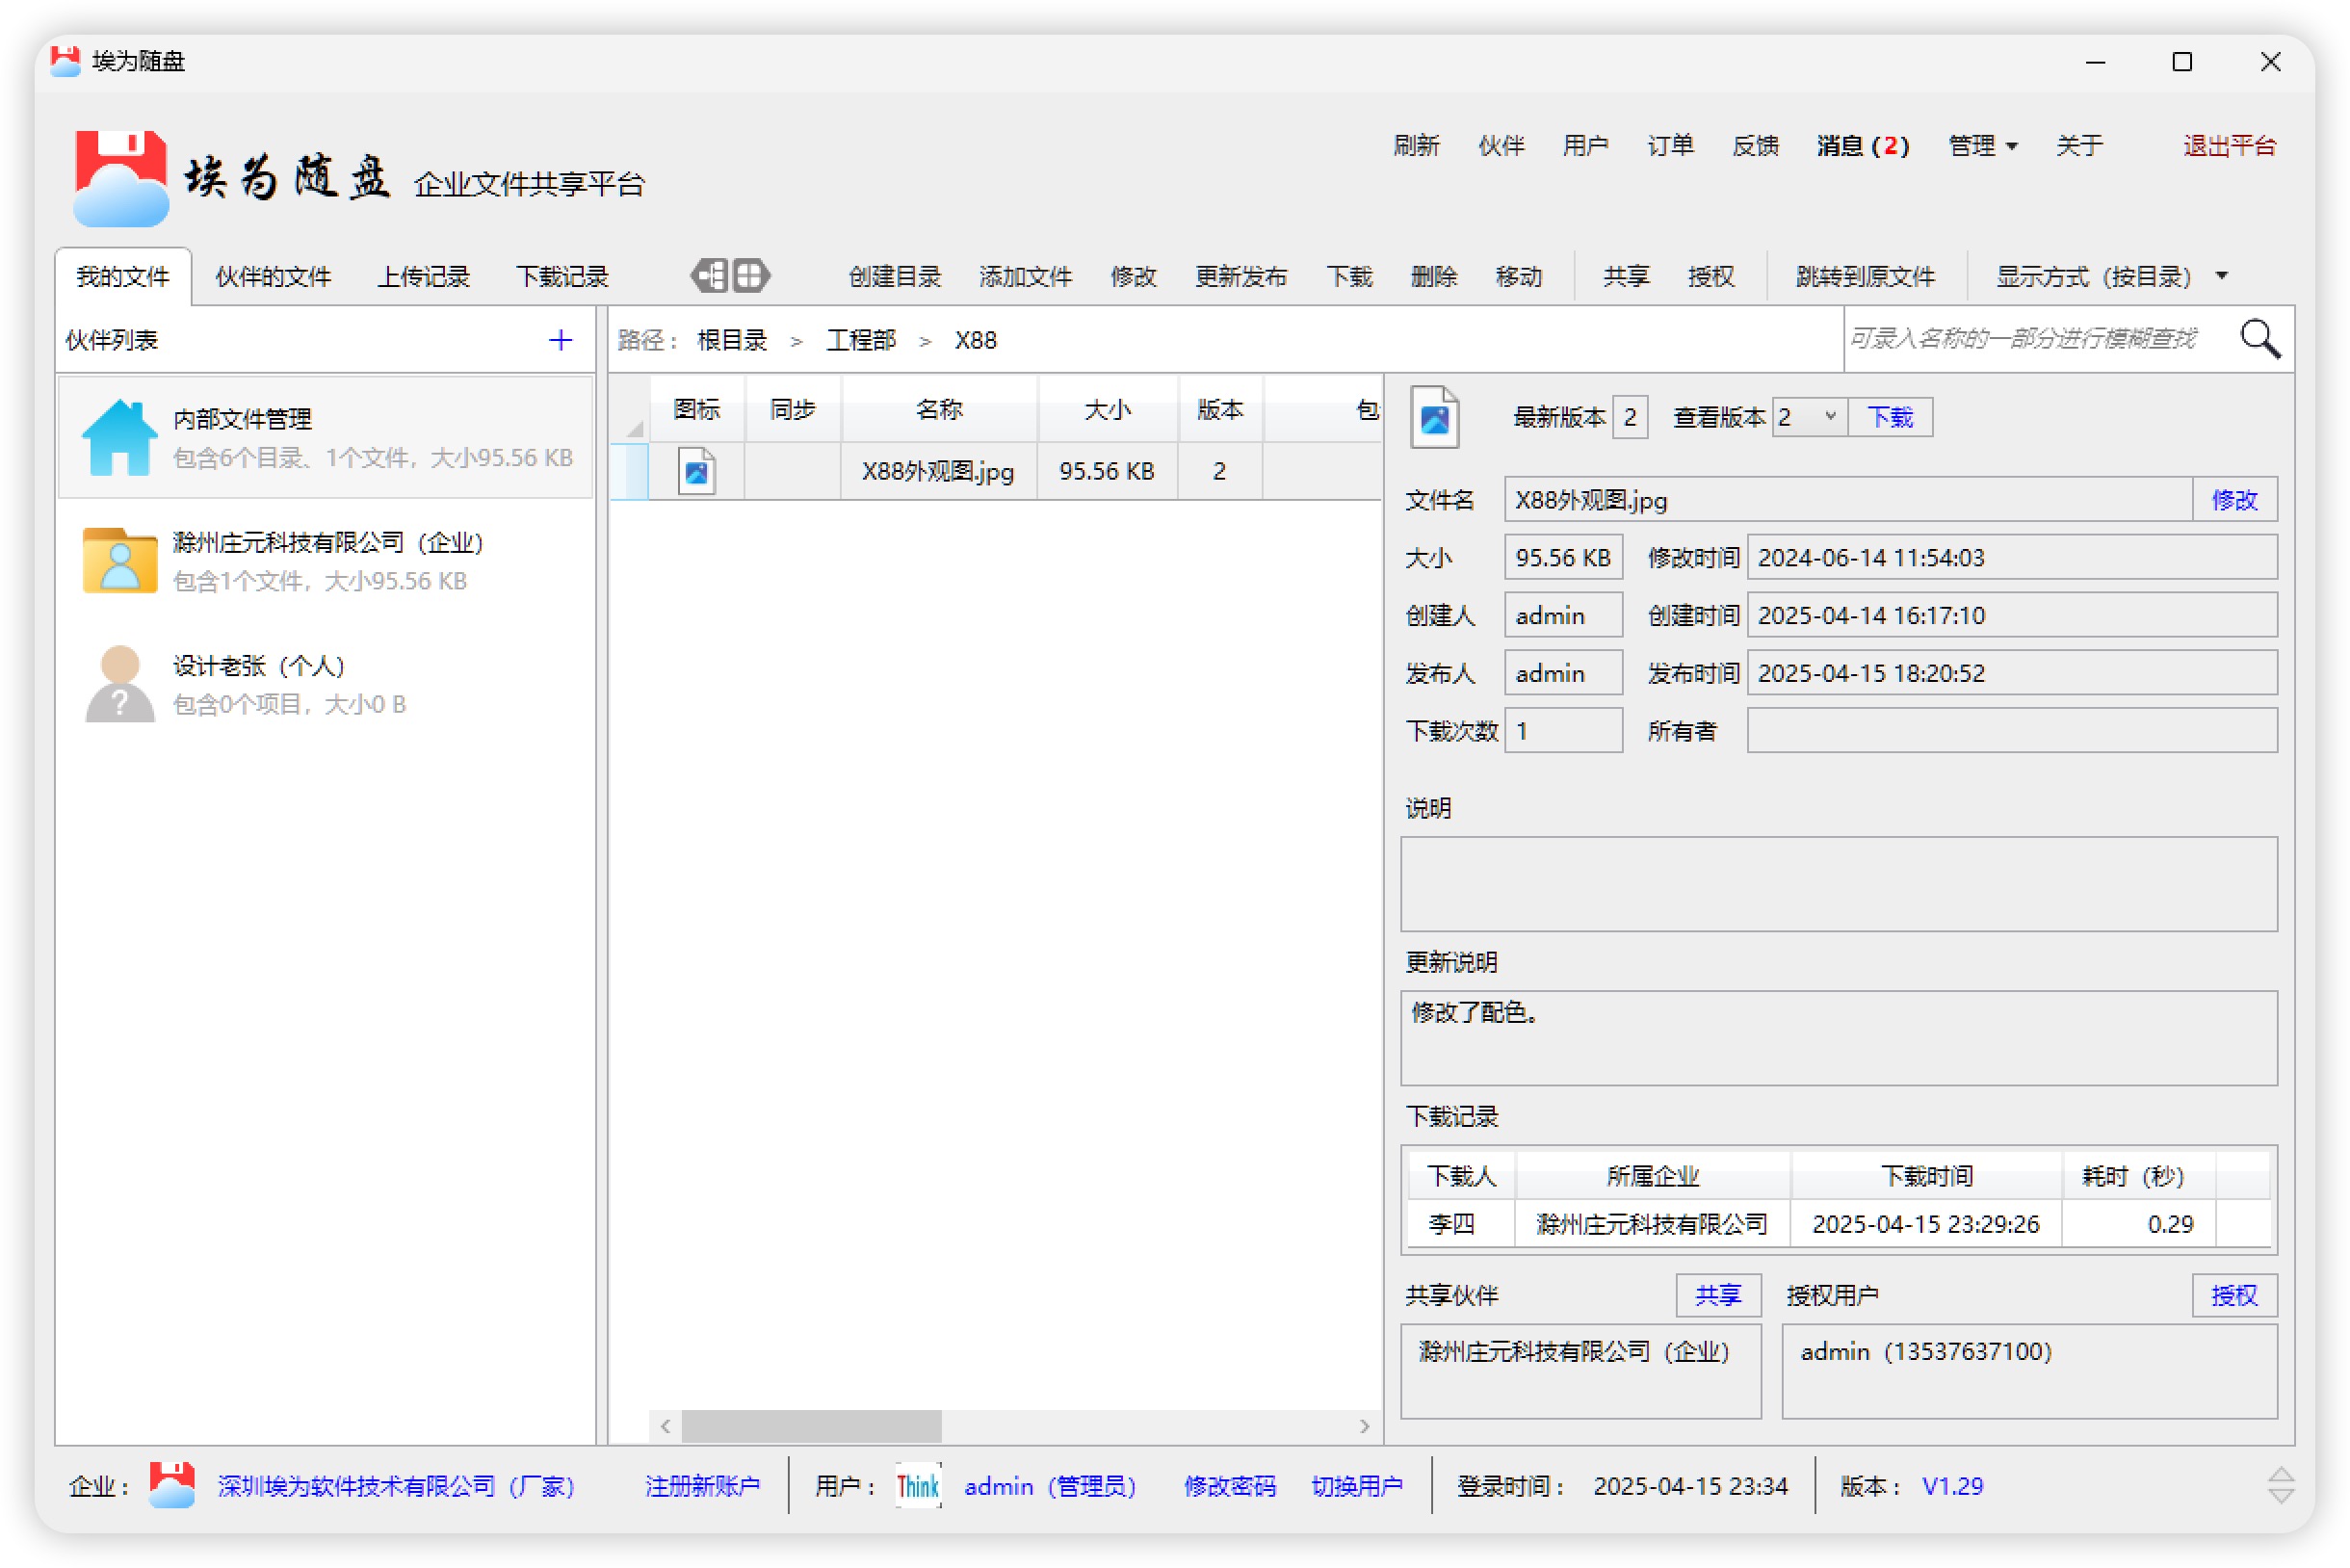Click 刷新 in the top menu
This screenshot has width=2350, height=1568.
tap(1415, 146)
